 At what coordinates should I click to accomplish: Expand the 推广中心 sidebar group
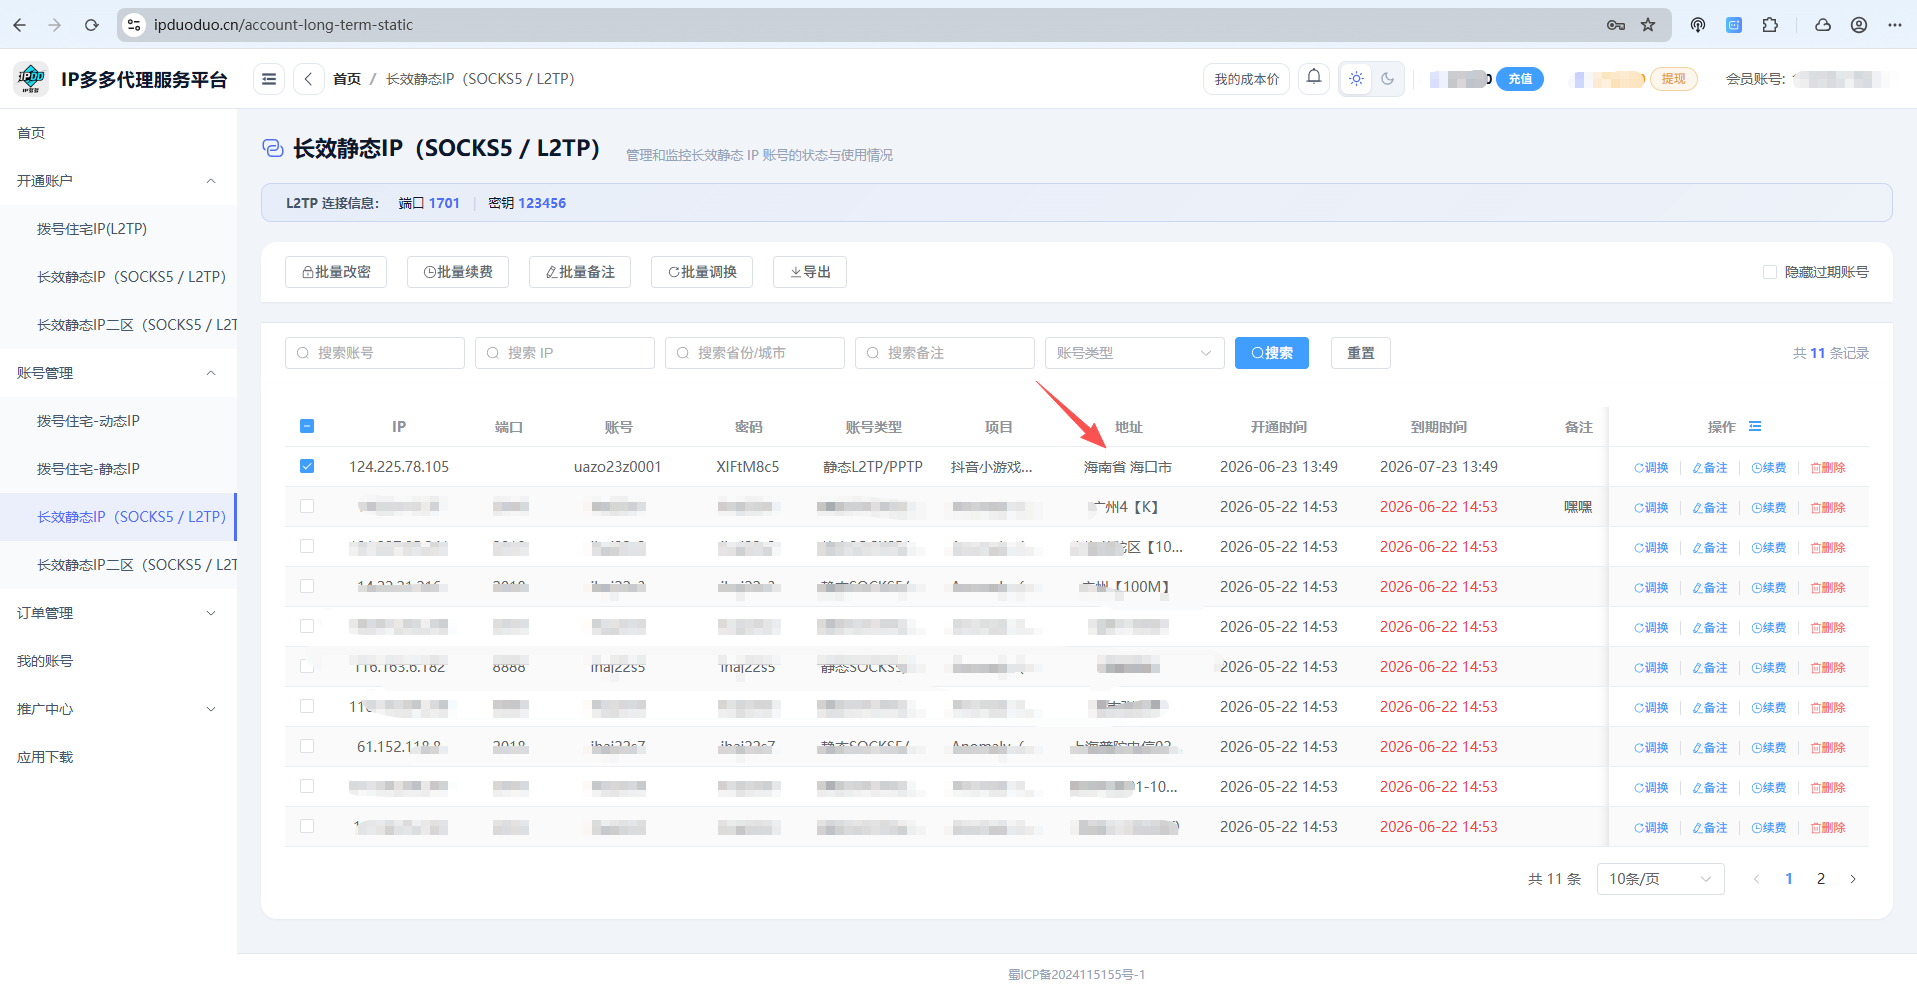pyautogui.click(x=118, y=709)
